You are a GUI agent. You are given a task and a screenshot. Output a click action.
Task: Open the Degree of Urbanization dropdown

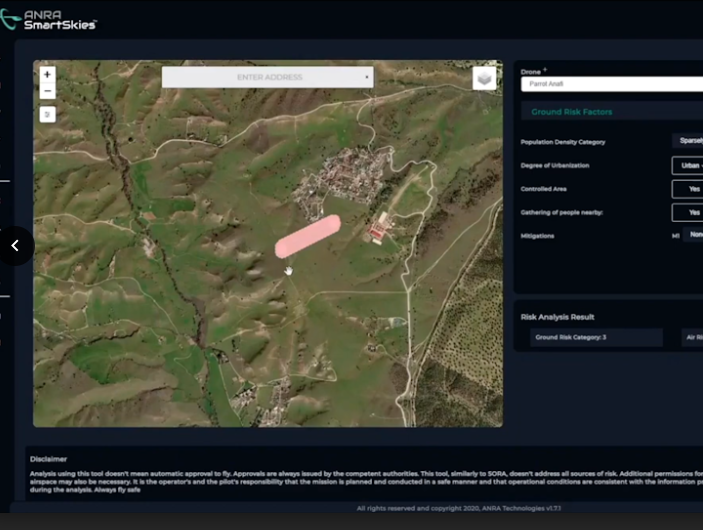pos(687,165)
